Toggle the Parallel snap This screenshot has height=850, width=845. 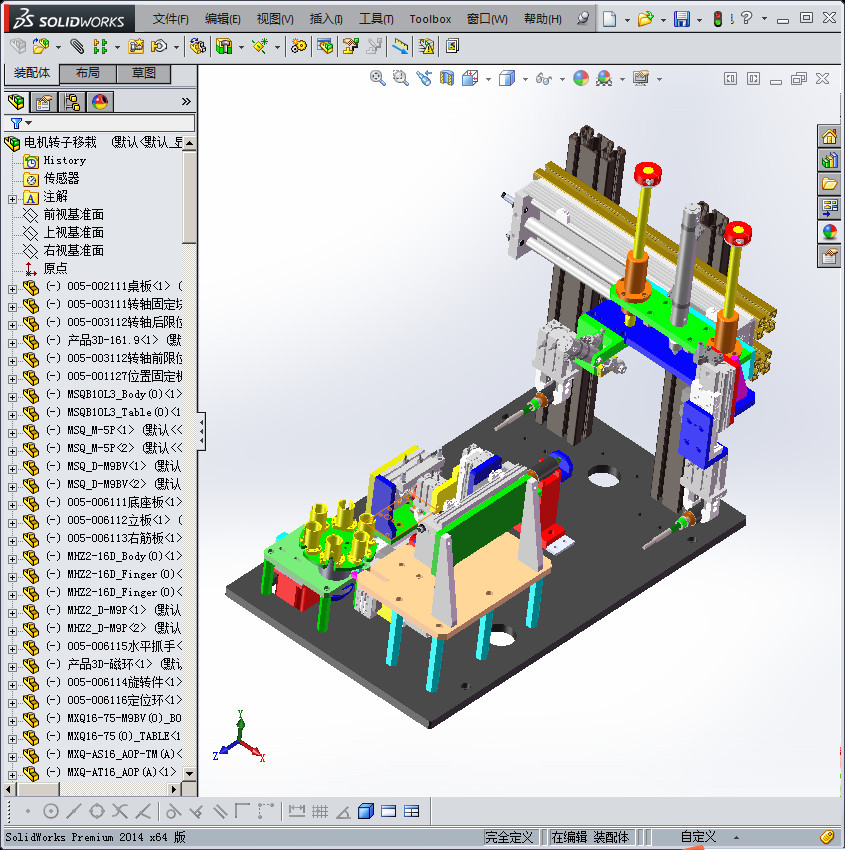[220, 812]
